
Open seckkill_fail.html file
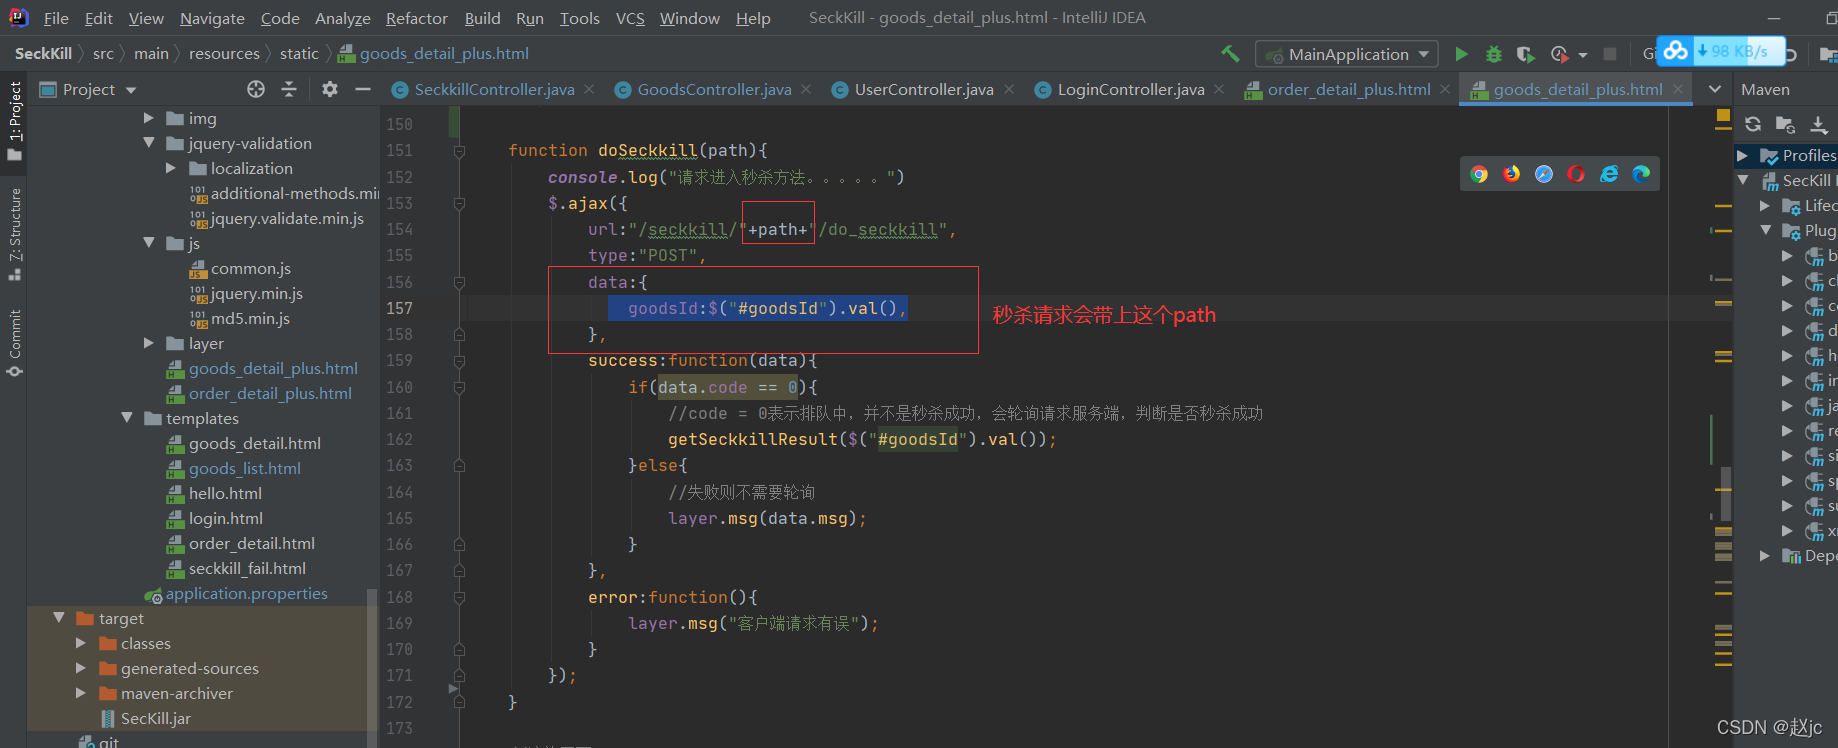pos(247,568)
